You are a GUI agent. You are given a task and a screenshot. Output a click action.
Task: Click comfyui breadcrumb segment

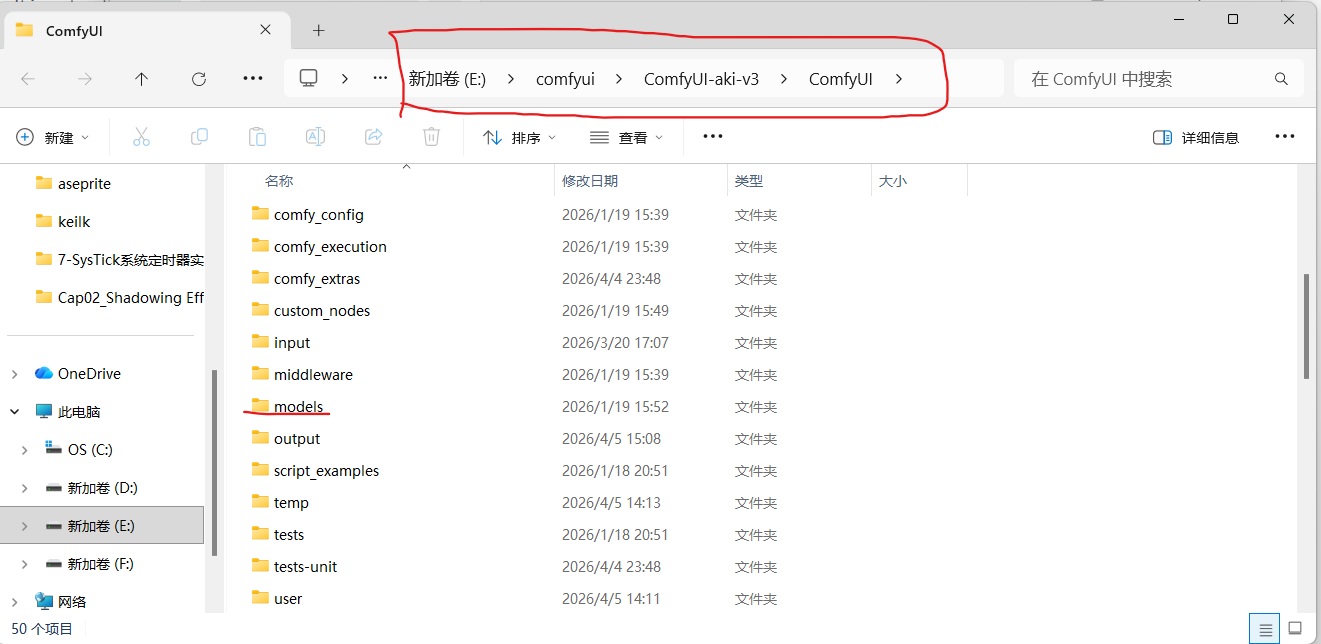coord(565,79)
